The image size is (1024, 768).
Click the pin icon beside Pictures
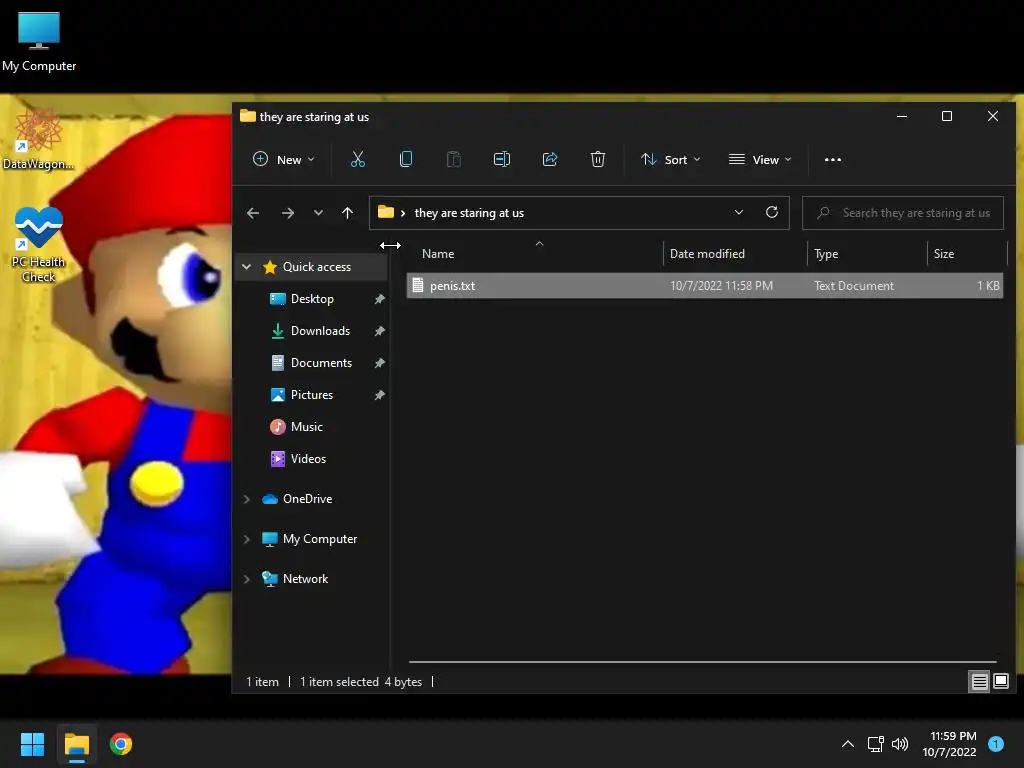[379, 395]
